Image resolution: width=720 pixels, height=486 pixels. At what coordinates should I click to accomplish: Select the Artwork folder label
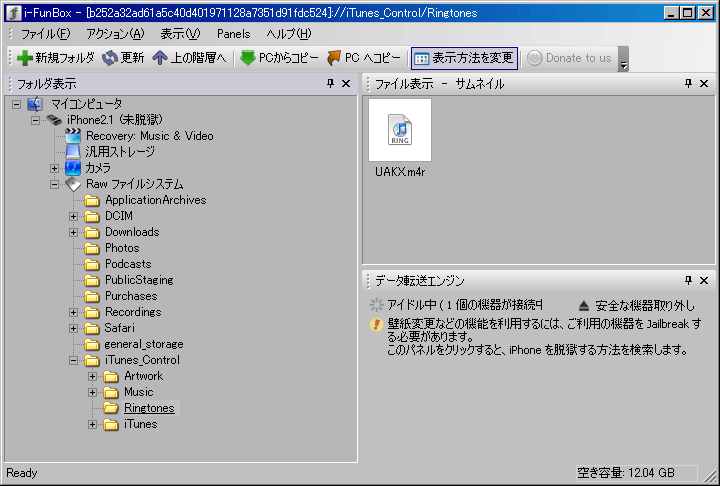(143, 376)
